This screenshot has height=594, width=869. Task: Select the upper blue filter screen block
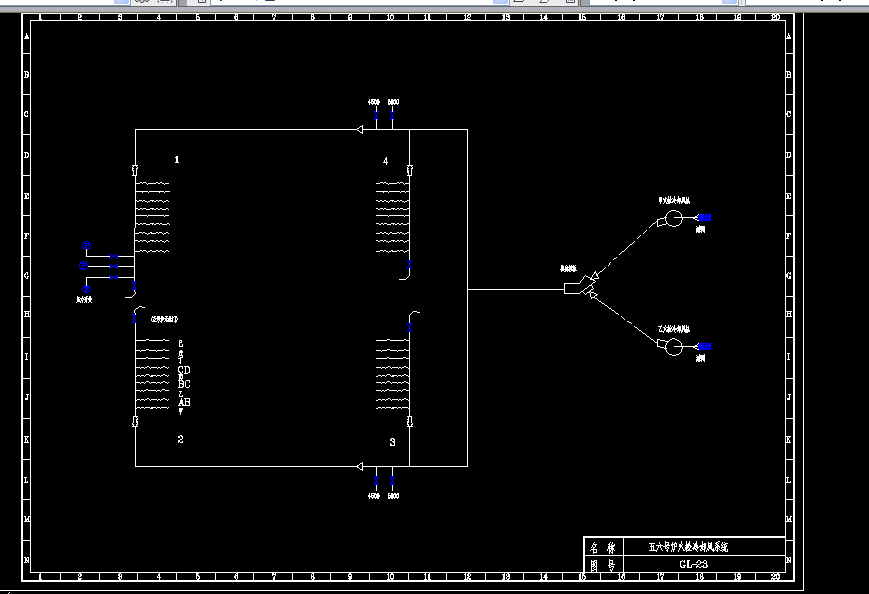(704, 218)
